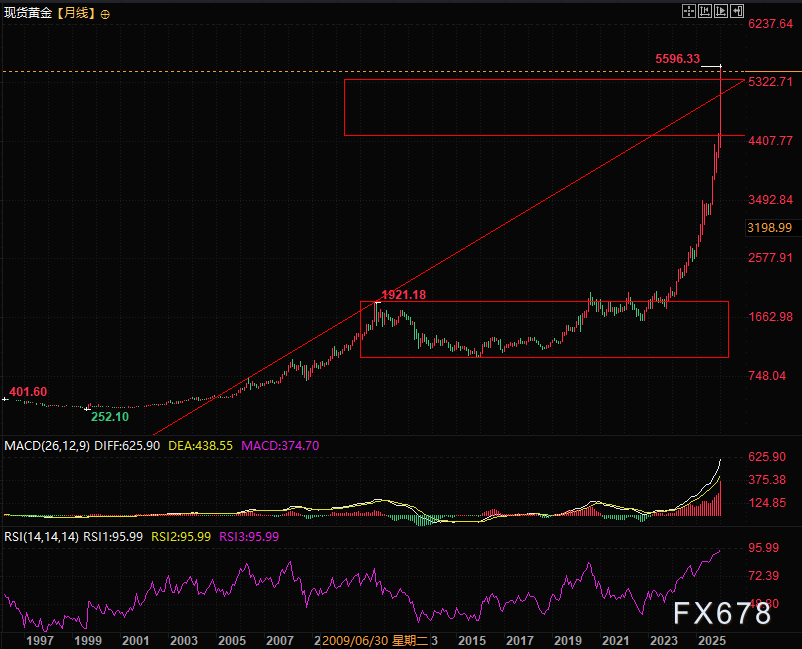
Task: Click the green 252.10 low label
Action: pyautogui.click(x=110, y=417)
